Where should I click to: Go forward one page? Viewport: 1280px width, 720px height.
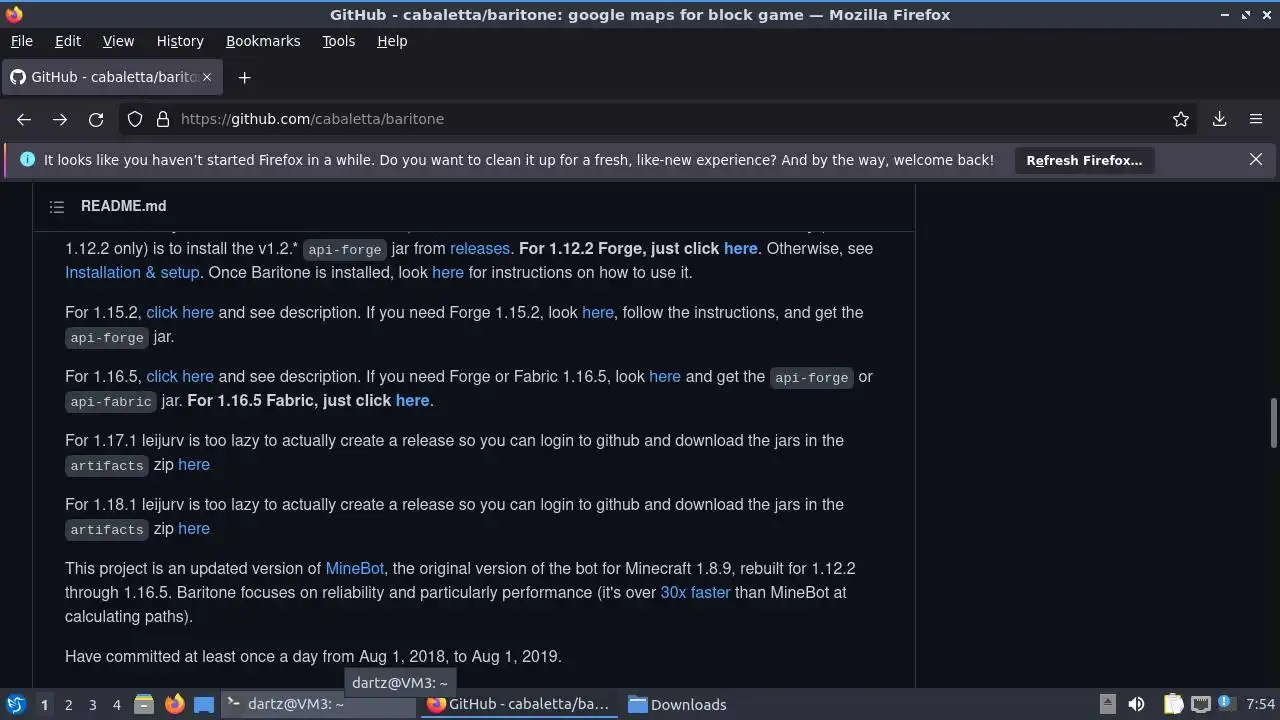click(x=60, y=119)
